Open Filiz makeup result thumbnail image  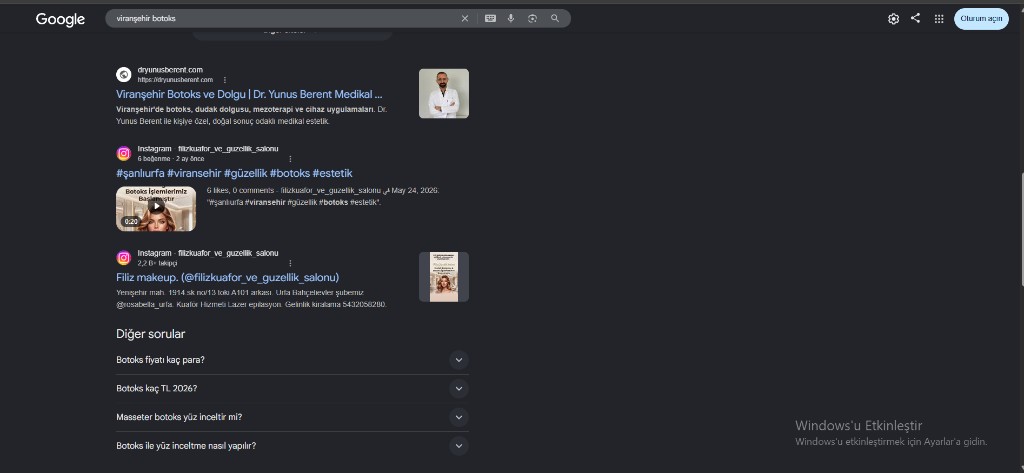tap(443, 277)
